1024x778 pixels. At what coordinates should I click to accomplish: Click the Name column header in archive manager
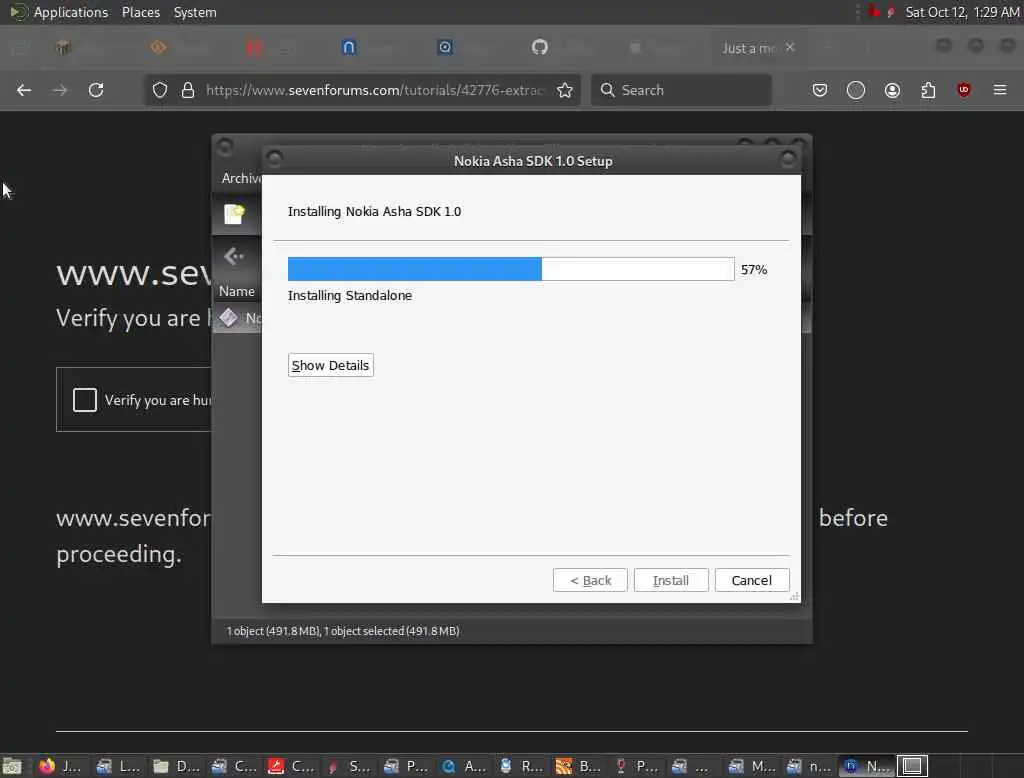point(236,291)
